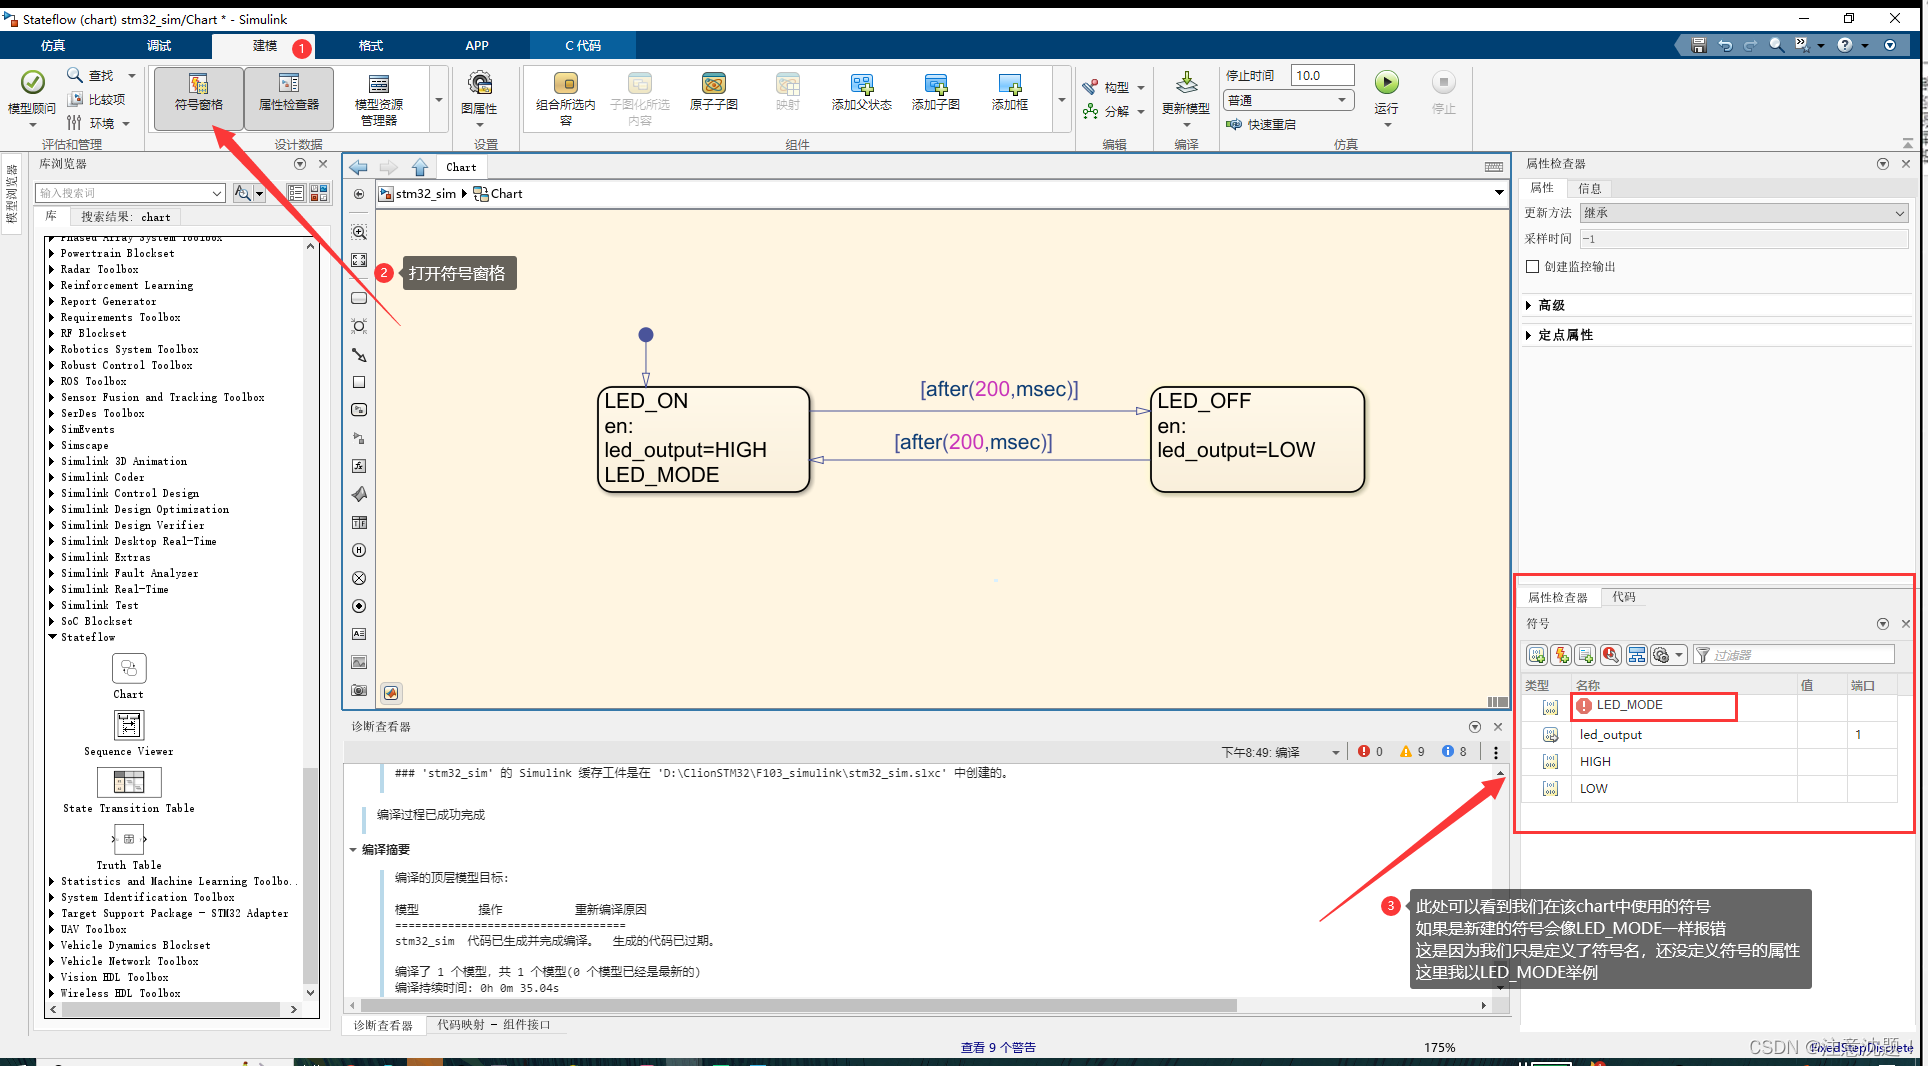Image resolution: width=1928 pixels, height=1066 pixels.
Task: Run the simulation with 运行 button
Action: (x=1386, y=92)
